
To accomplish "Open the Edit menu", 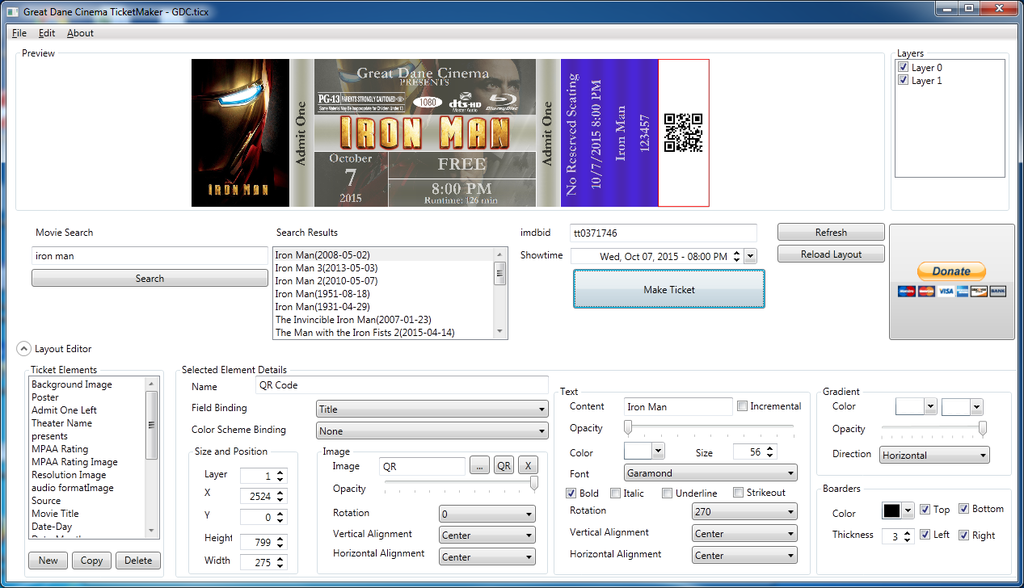I will click(46, 33).
